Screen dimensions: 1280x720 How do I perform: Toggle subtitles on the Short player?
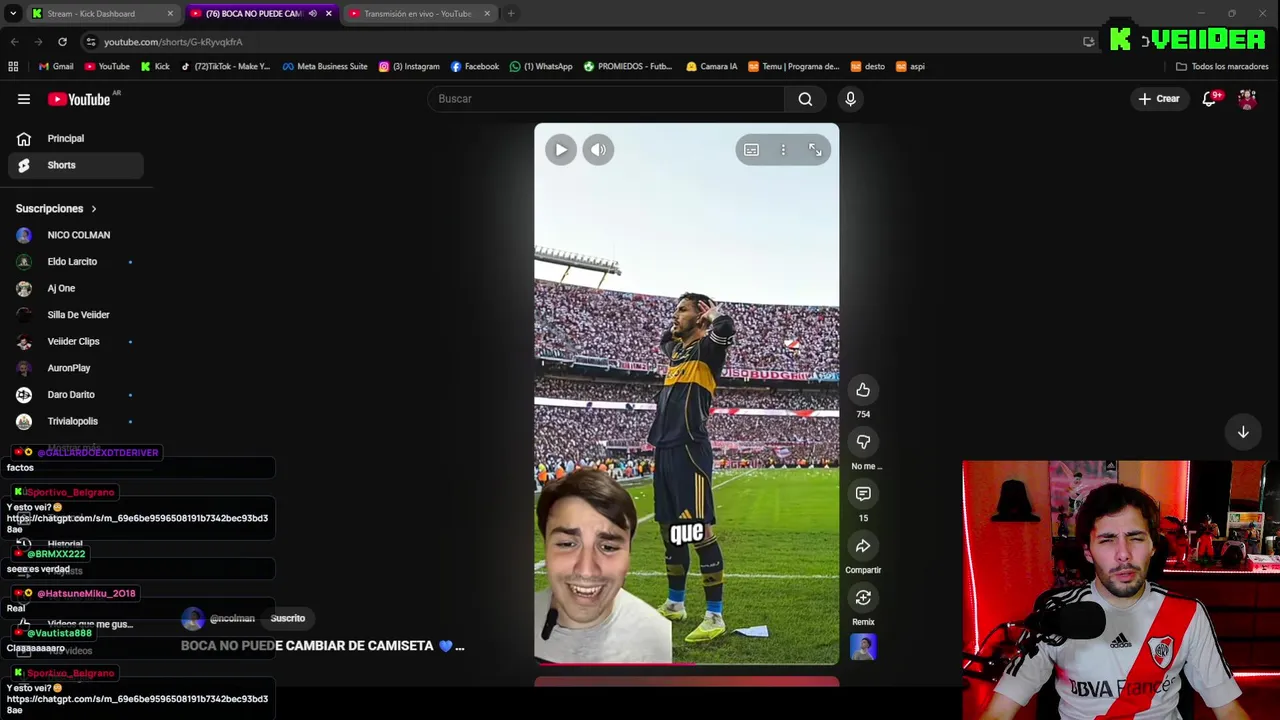(x=751, y=150)
